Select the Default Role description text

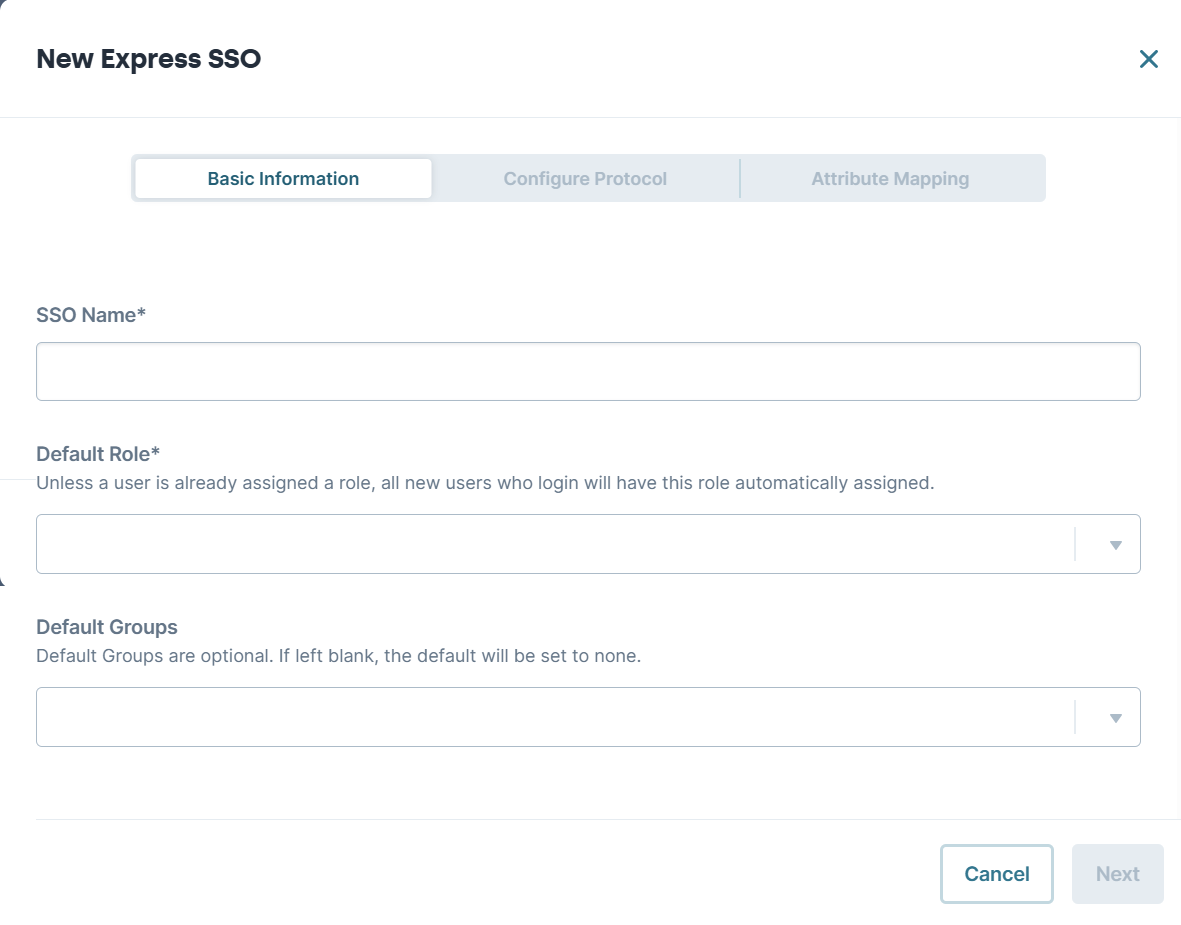coord(485,483)
